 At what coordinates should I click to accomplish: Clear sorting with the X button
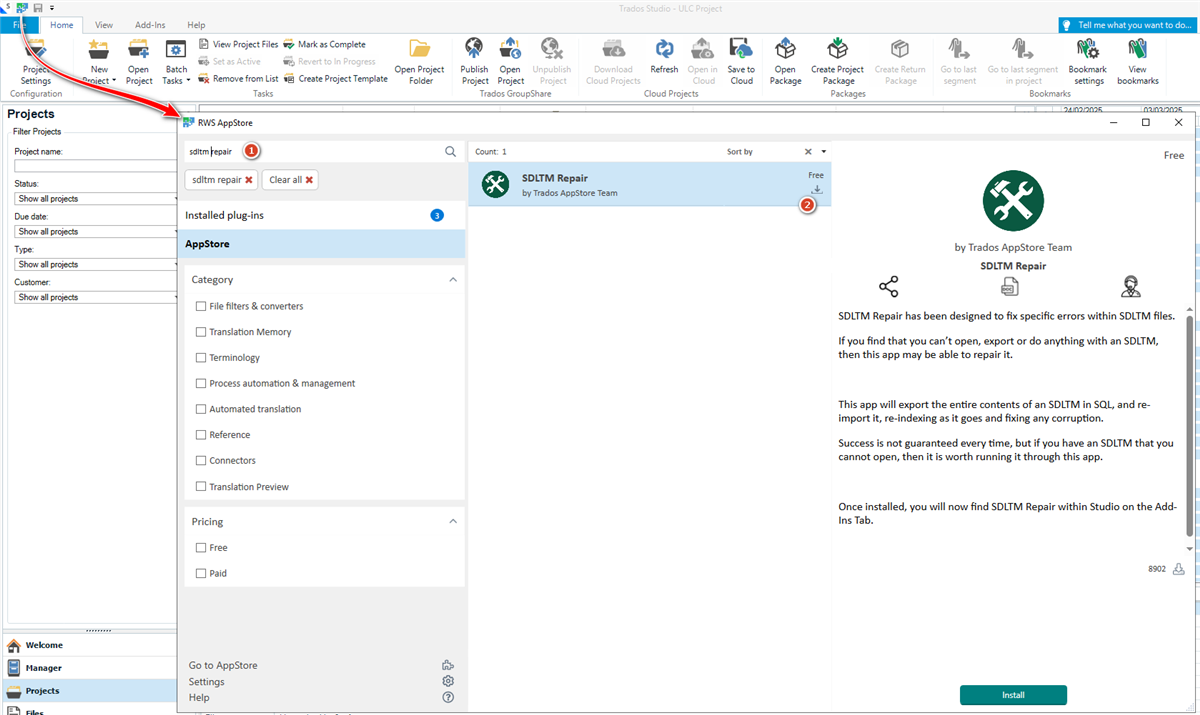[809, 152]
